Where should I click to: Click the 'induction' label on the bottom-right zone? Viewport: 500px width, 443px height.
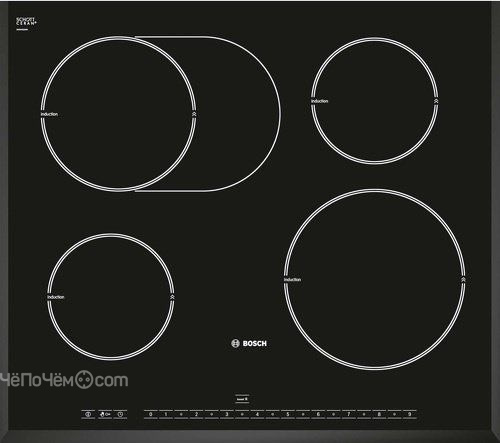pyautogui.click(x=292, y=279)
